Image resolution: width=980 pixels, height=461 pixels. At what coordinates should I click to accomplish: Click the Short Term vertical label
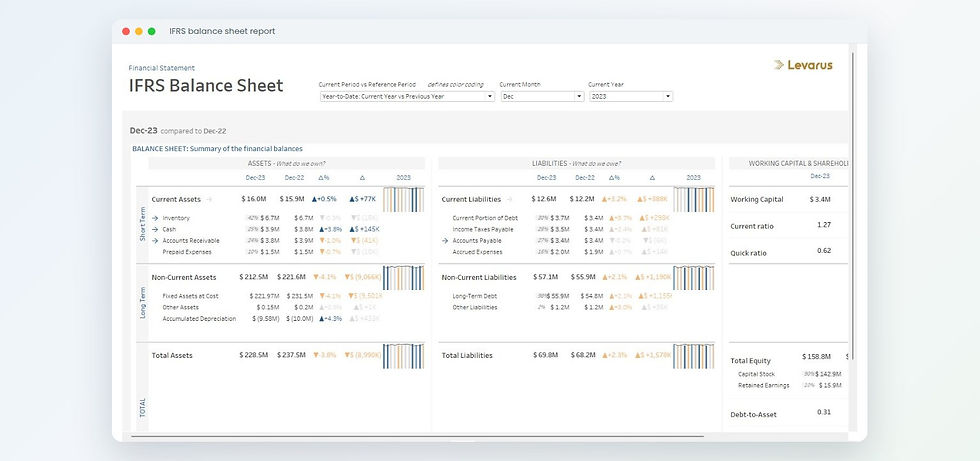pyautogui.click(x=142, y=224)
